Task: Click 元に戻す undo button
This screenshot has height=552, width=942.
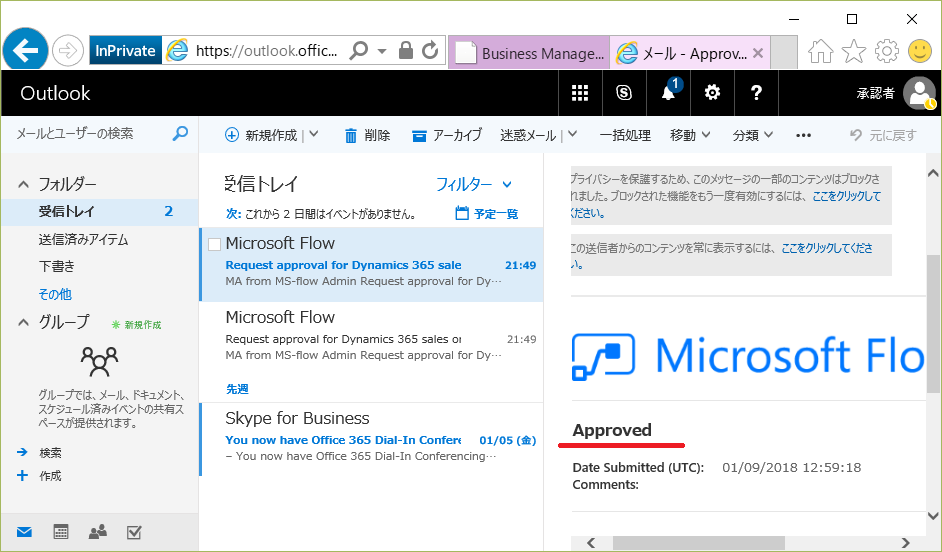Action: [883, 135]
